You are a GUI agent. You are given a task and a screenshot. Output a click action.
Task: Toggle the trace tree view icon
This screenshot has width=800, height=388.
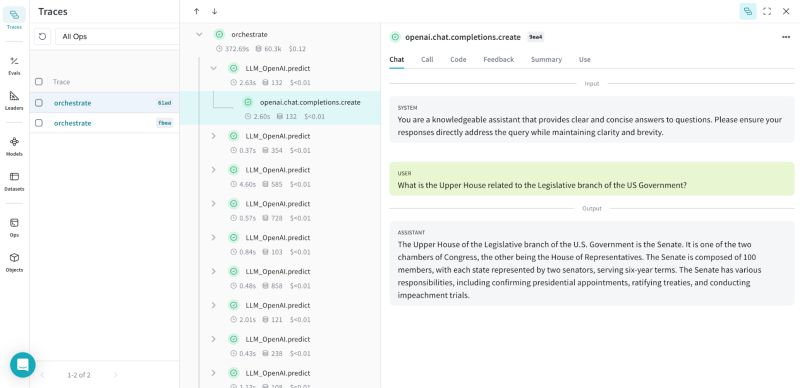point(748,11)
